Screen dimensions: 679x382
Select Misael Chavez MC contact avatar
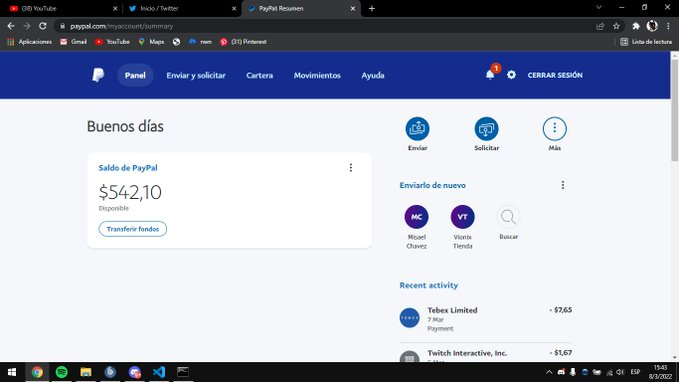click(x=417, y=217)
